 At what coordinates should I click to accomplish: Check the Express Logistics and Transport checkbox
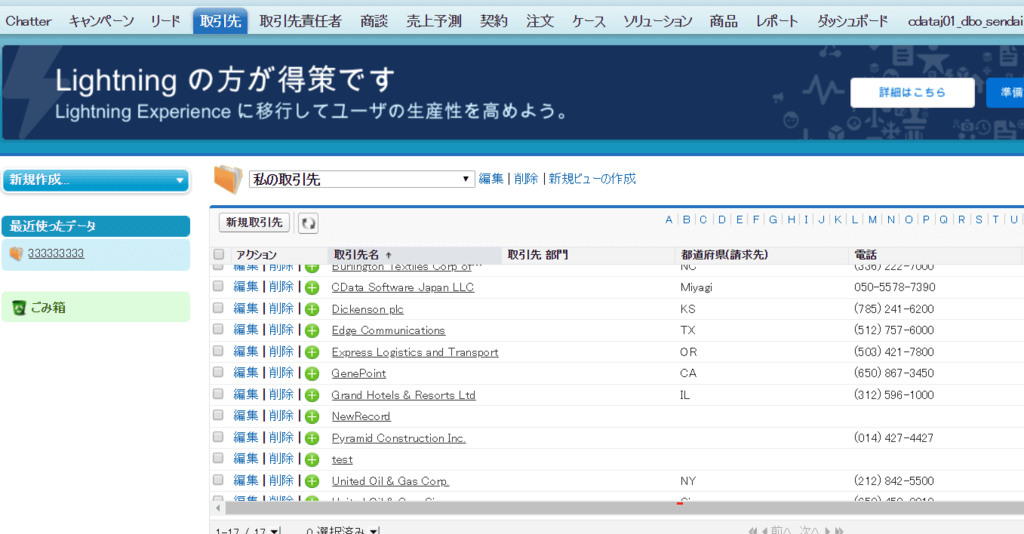coord(218,351)
